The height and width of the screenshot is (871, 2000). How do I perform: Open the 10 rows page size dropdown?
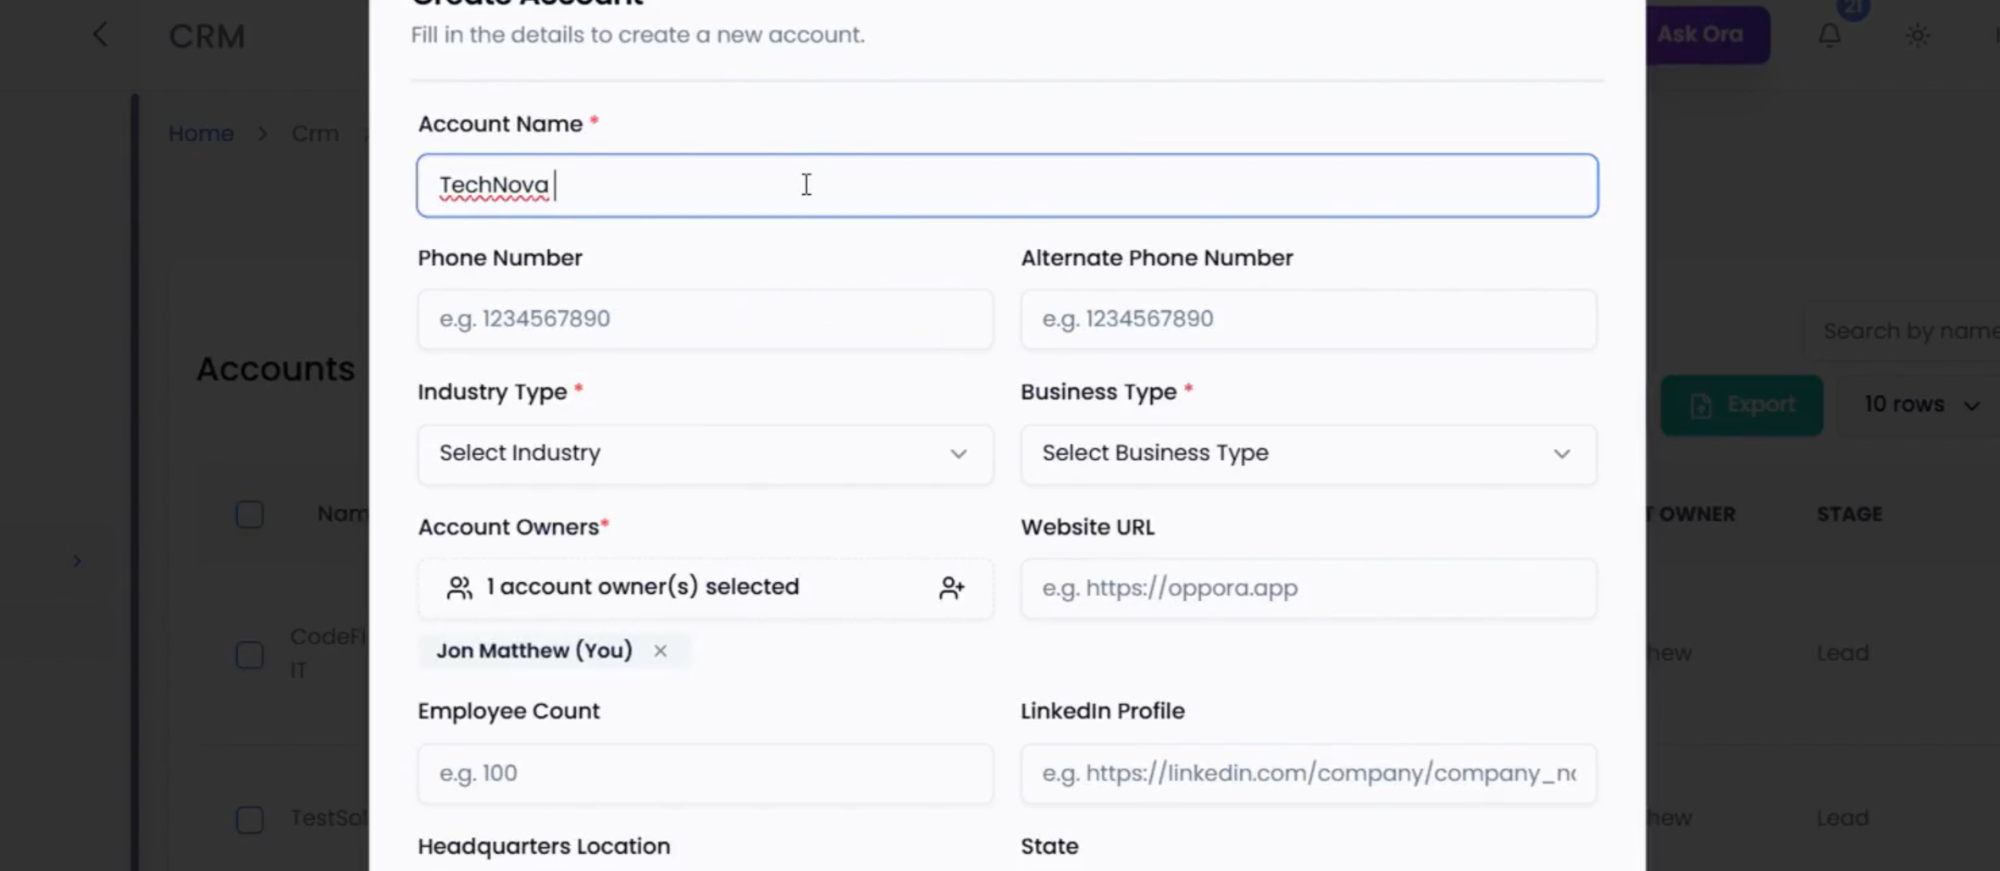point(1920,405)
